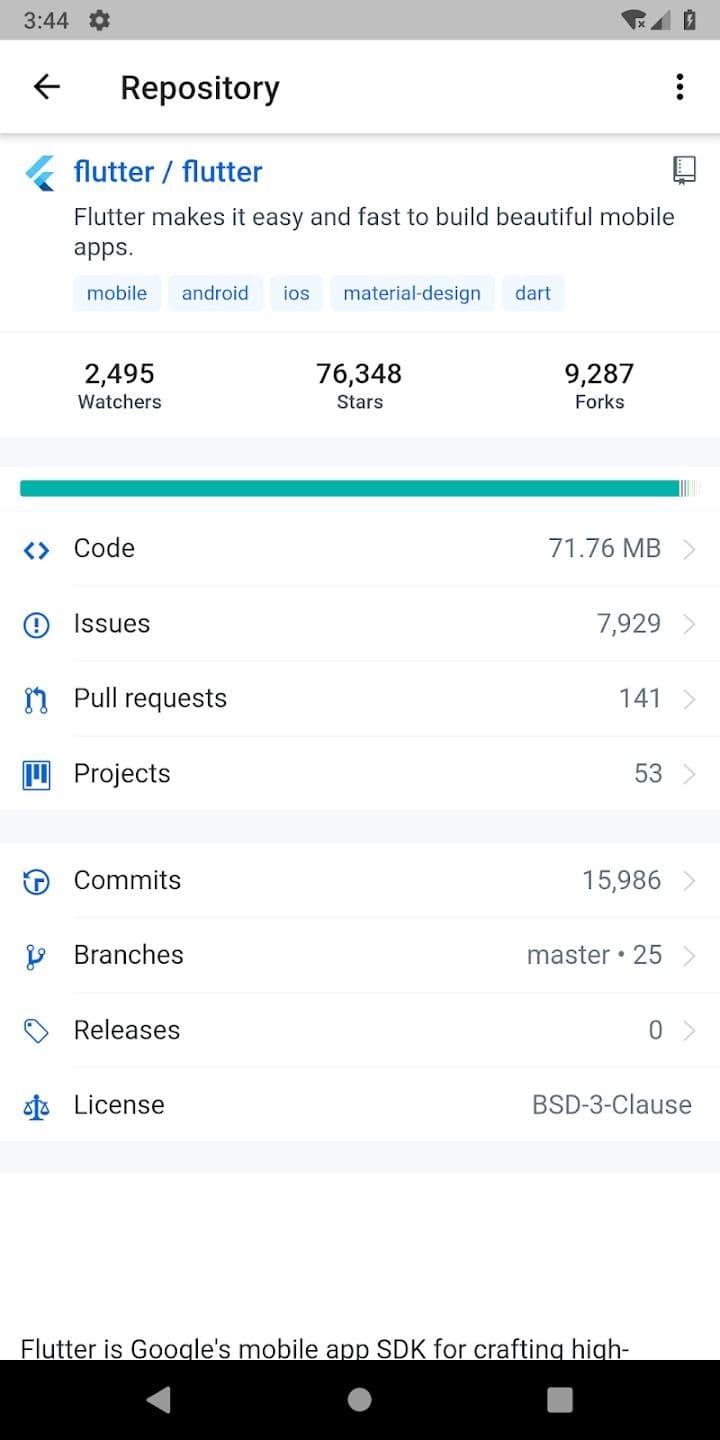The height and width of the screenshot is (1440, 720).
Task: Click the Flutter project logo icon
Action: (x=38, y=172)
